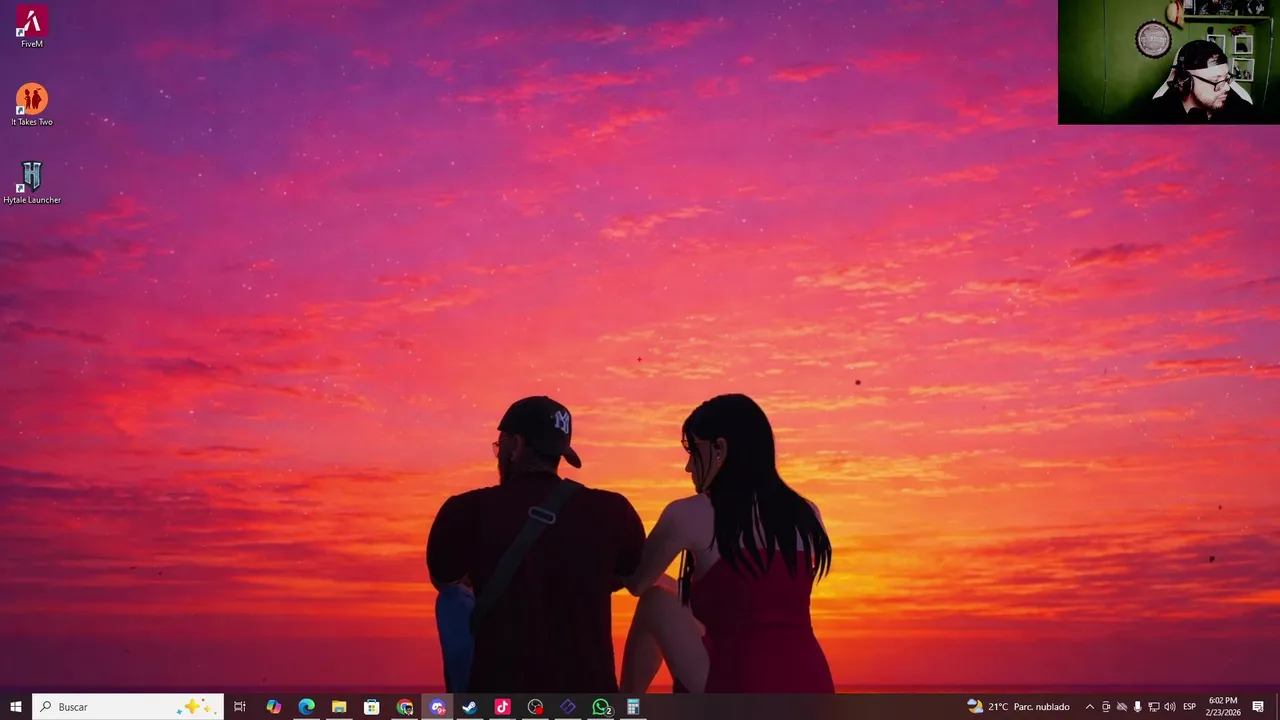Open Google Chrome from the taskbar
Viewport: 1280px width, 720px height.
405,707
